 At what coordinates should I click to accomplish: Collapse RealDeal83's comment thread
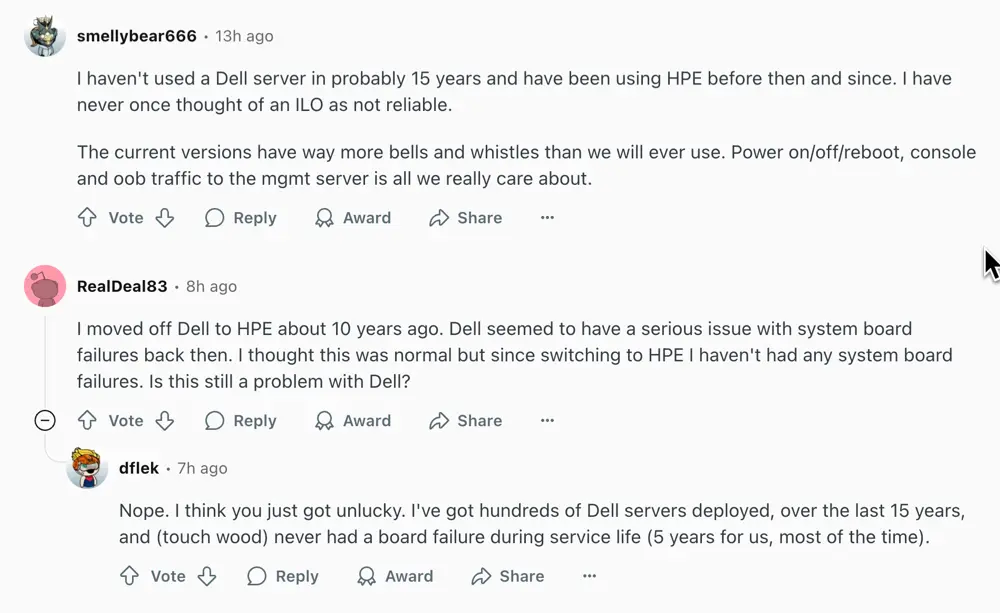[44, 420]
